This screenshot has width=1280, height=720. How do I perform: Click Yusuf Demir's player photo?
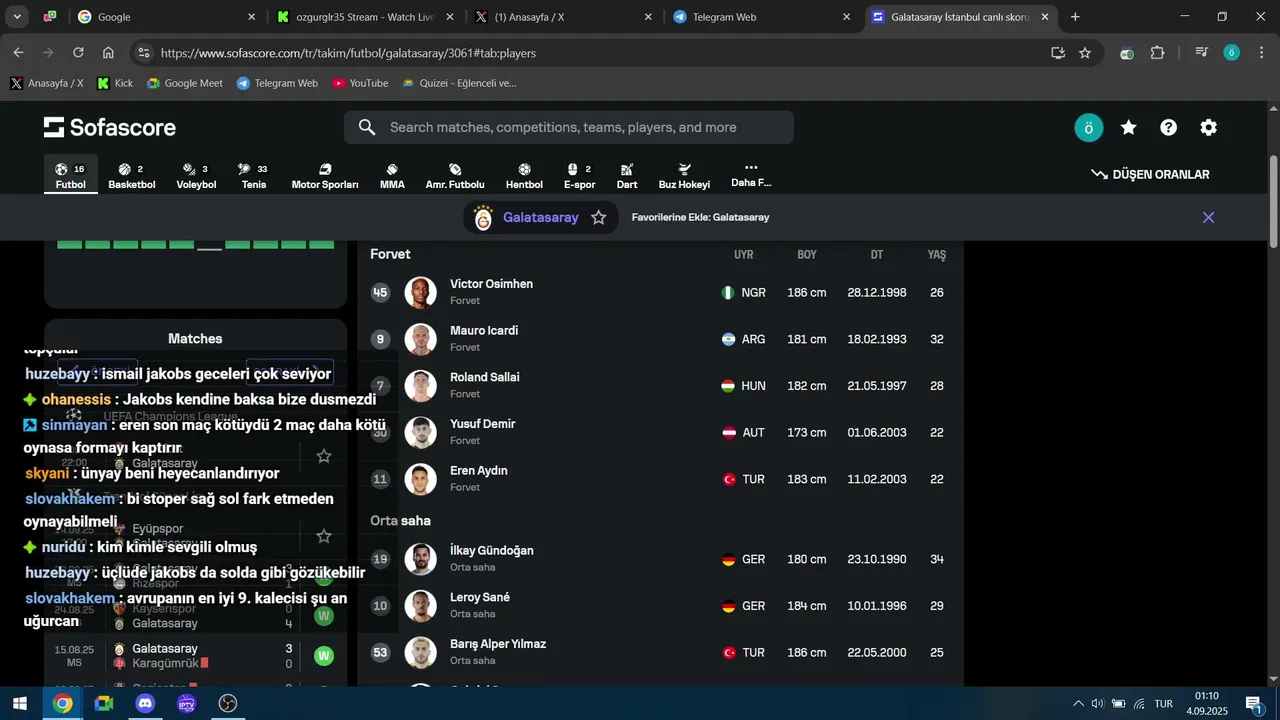(420, 432)
